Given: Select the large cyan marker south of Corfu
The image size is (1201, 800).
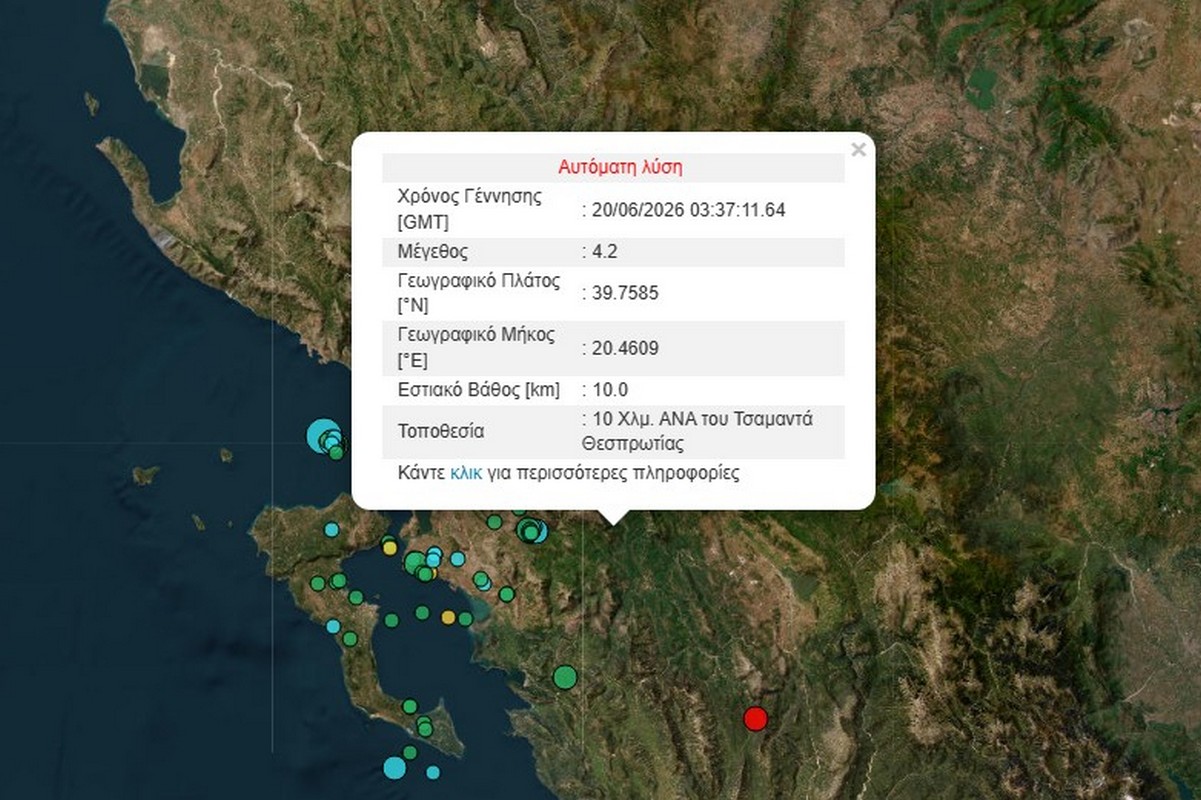Looking at the screenshot, I should [395, 767].
